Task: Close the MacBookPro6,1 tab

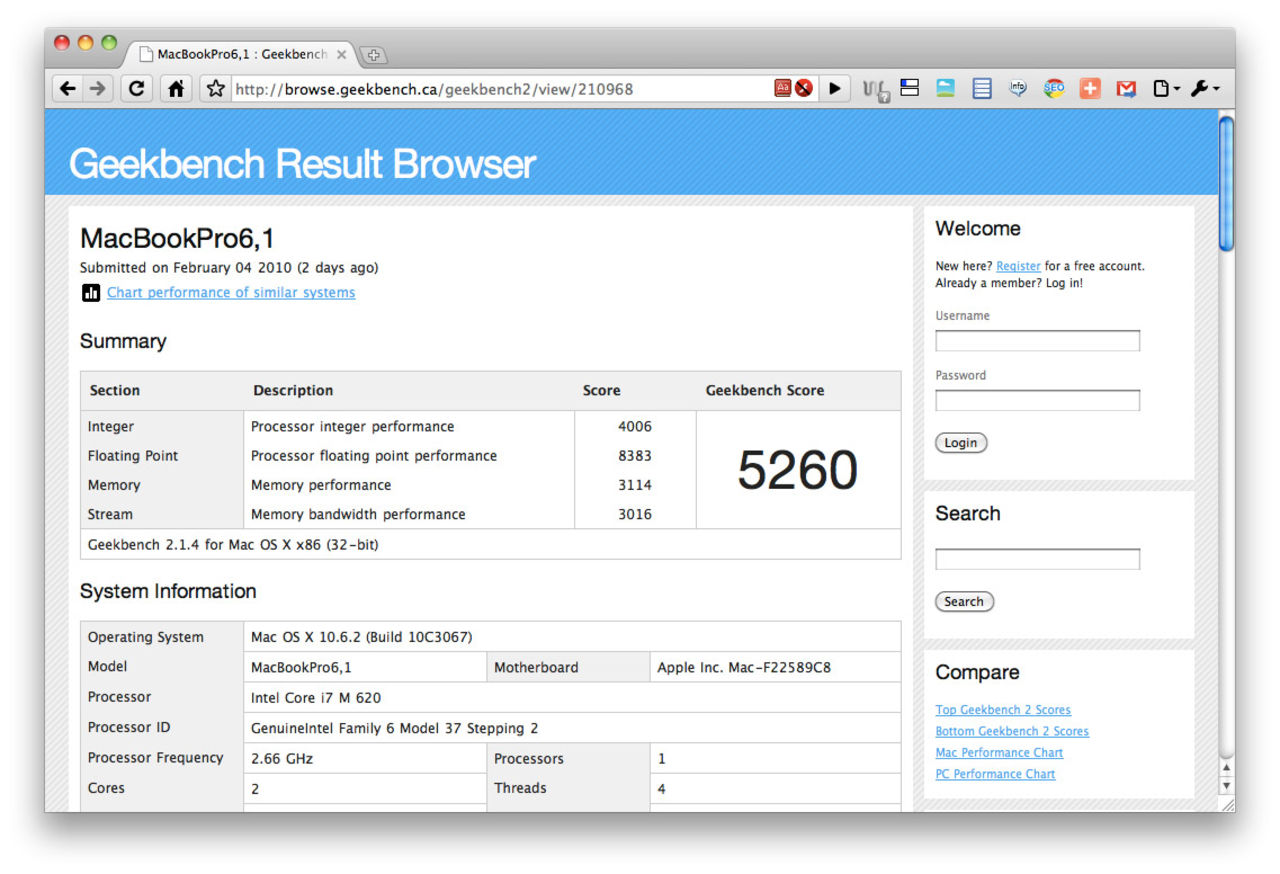Action: [341, 54]
